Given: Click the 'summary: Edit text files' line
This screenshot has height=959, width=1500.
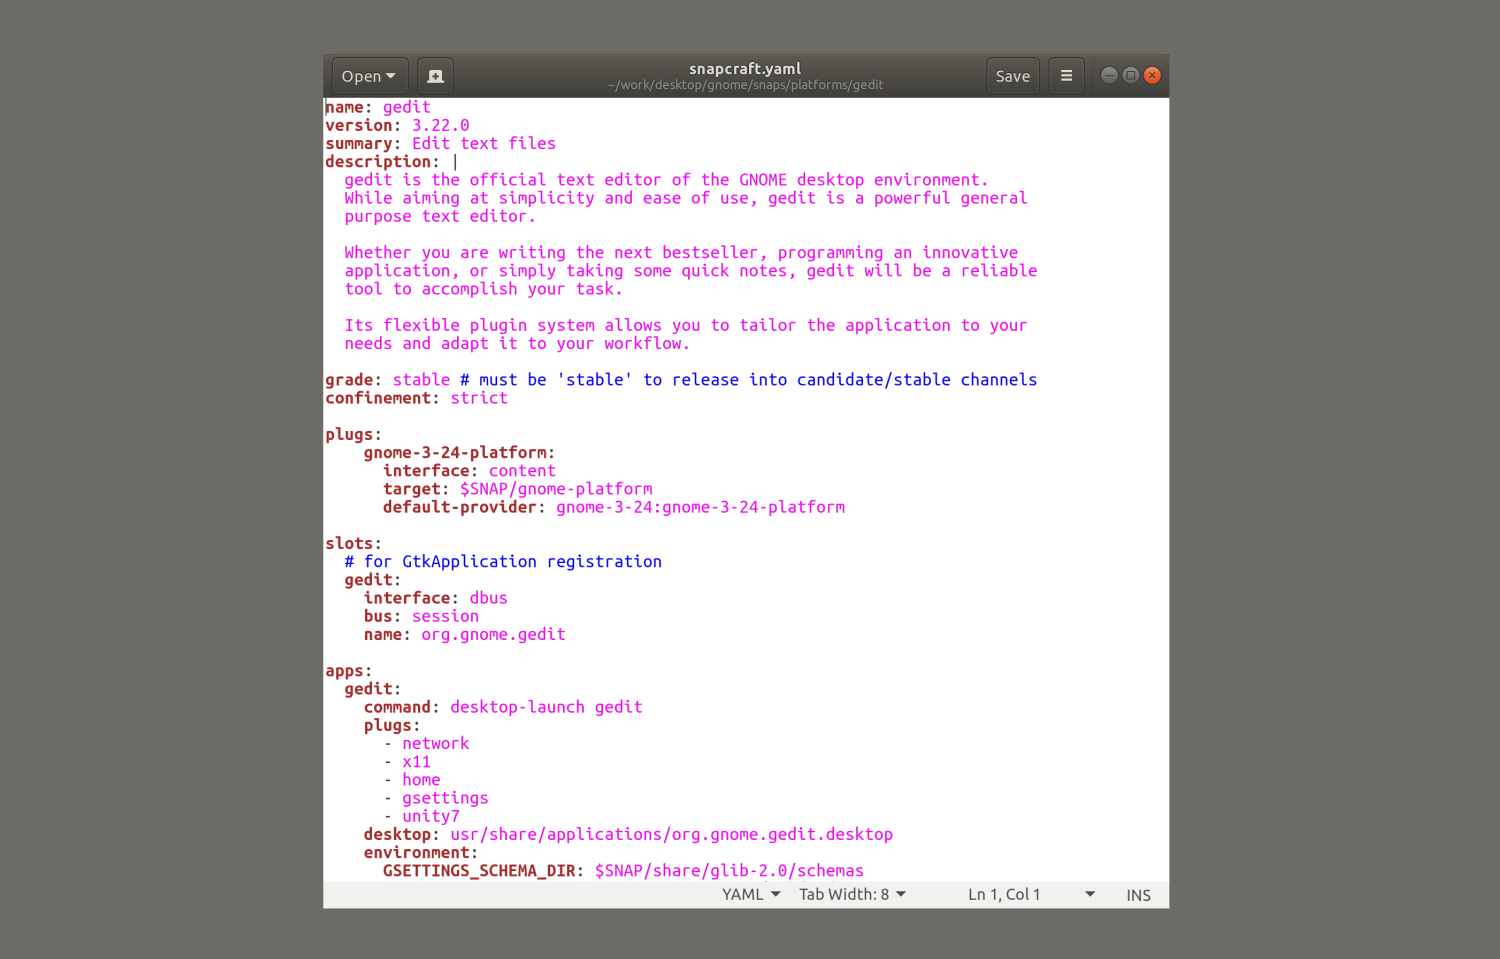Looking at the screenshot, I should (440, 143).
